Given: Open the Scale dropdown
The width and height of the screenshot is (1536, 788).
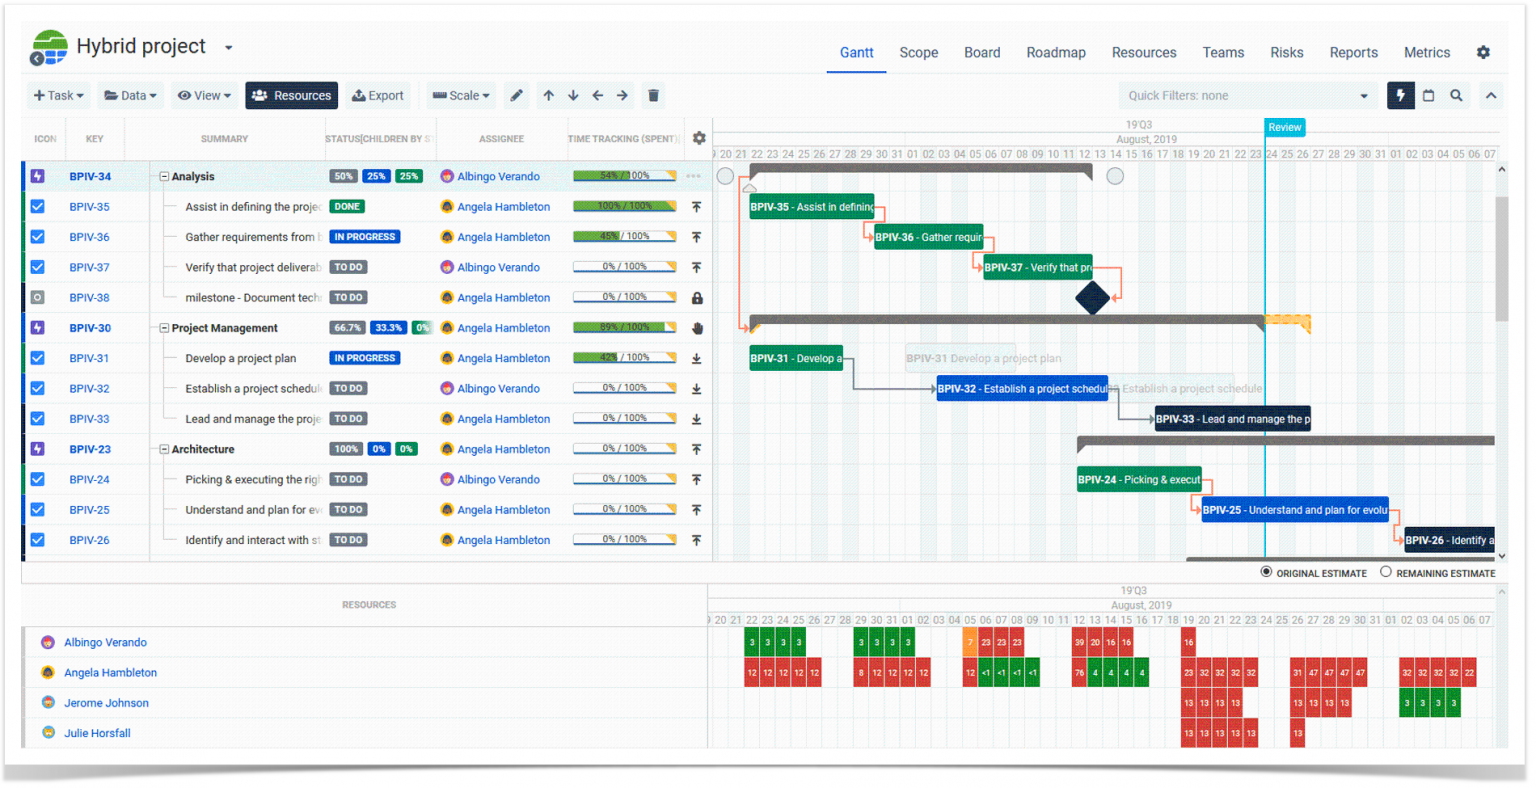Looking at the screenshot, I should [x=460, y=95].
